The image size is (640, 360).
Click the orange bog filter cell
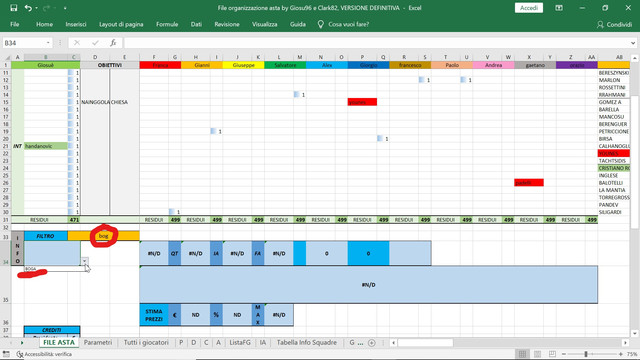point(103,236)
